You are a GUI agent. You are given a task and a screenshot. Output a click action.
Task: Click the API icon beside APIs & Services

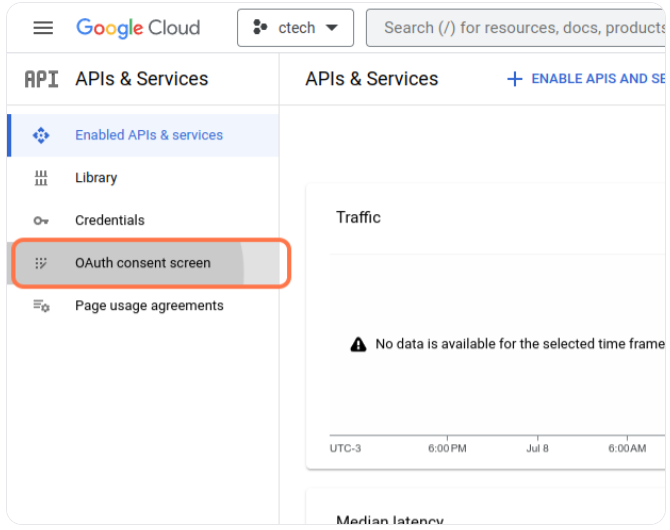41,79
